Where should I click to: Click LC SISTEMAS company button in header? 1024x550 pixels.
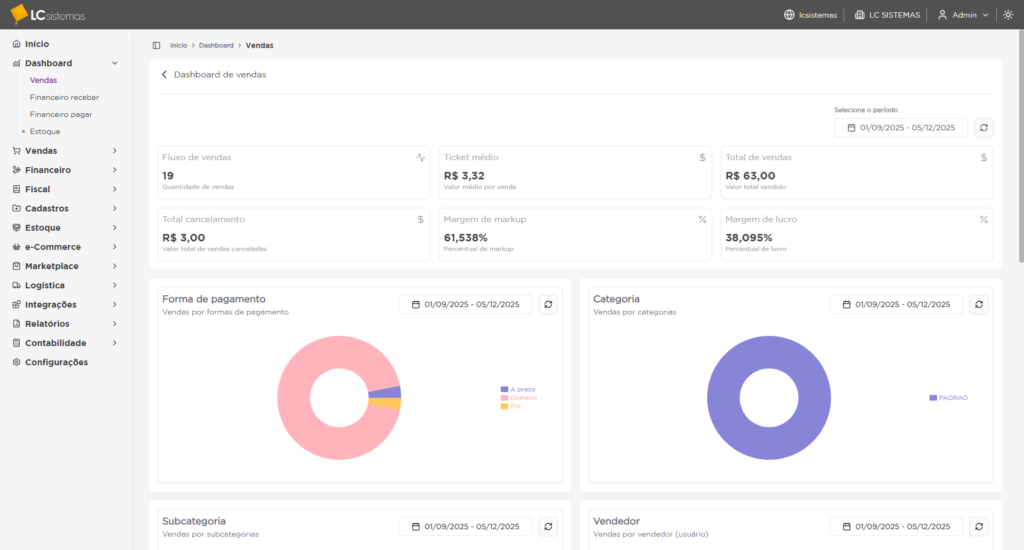(x=886, y=15)
